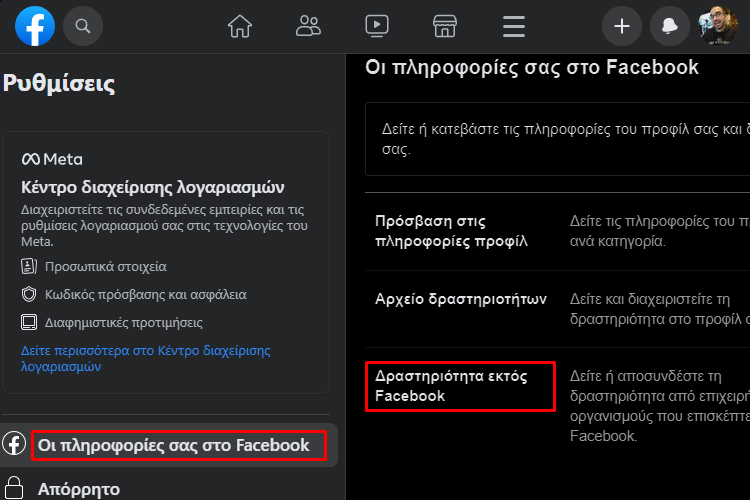Select Οι πληροφορίες σας στο Facebook menu item

click(x=169, y=445)
